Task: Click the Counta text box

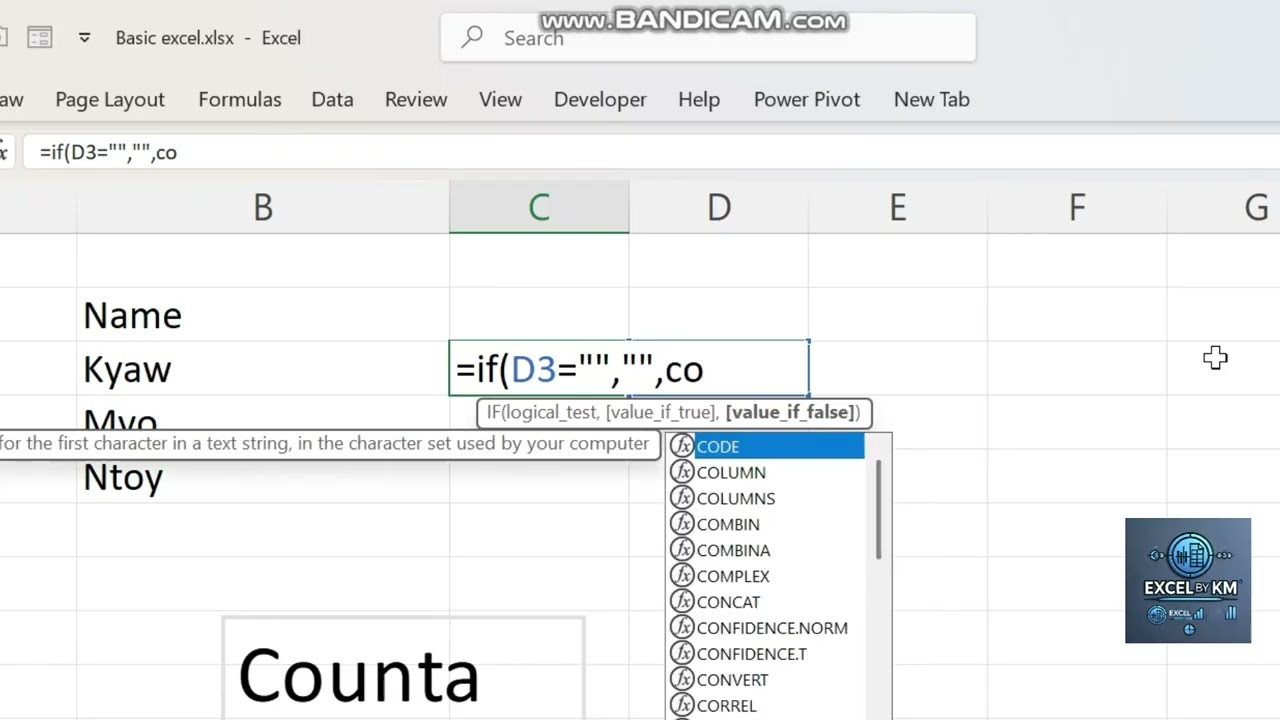Action: point(403,668)
